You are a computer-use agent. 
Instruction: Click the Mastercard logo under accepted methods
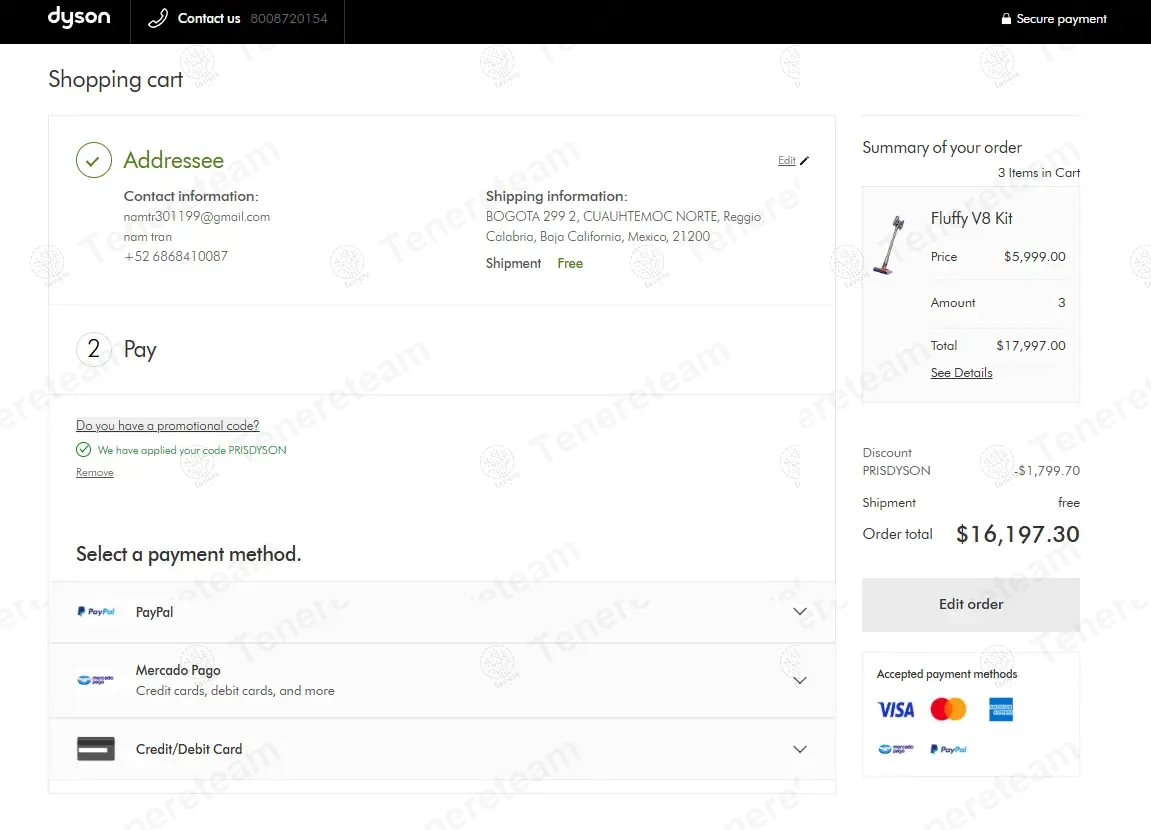[x=948, y=710]
